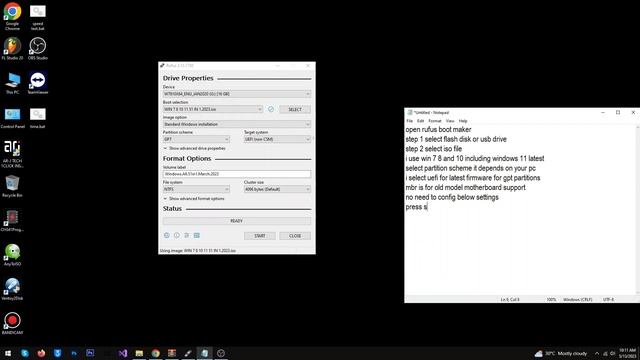
Task: Open the Notepad Edit menu
Action: (x=420, y=121)
